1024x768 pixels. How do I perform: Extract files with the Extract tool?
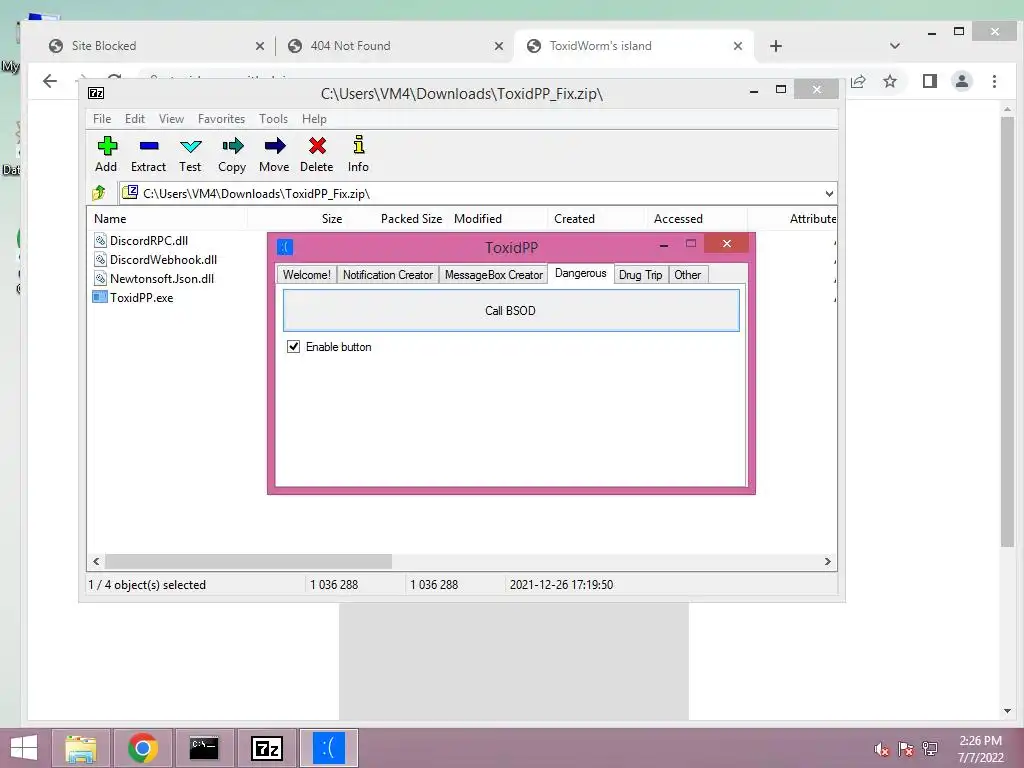148,154
